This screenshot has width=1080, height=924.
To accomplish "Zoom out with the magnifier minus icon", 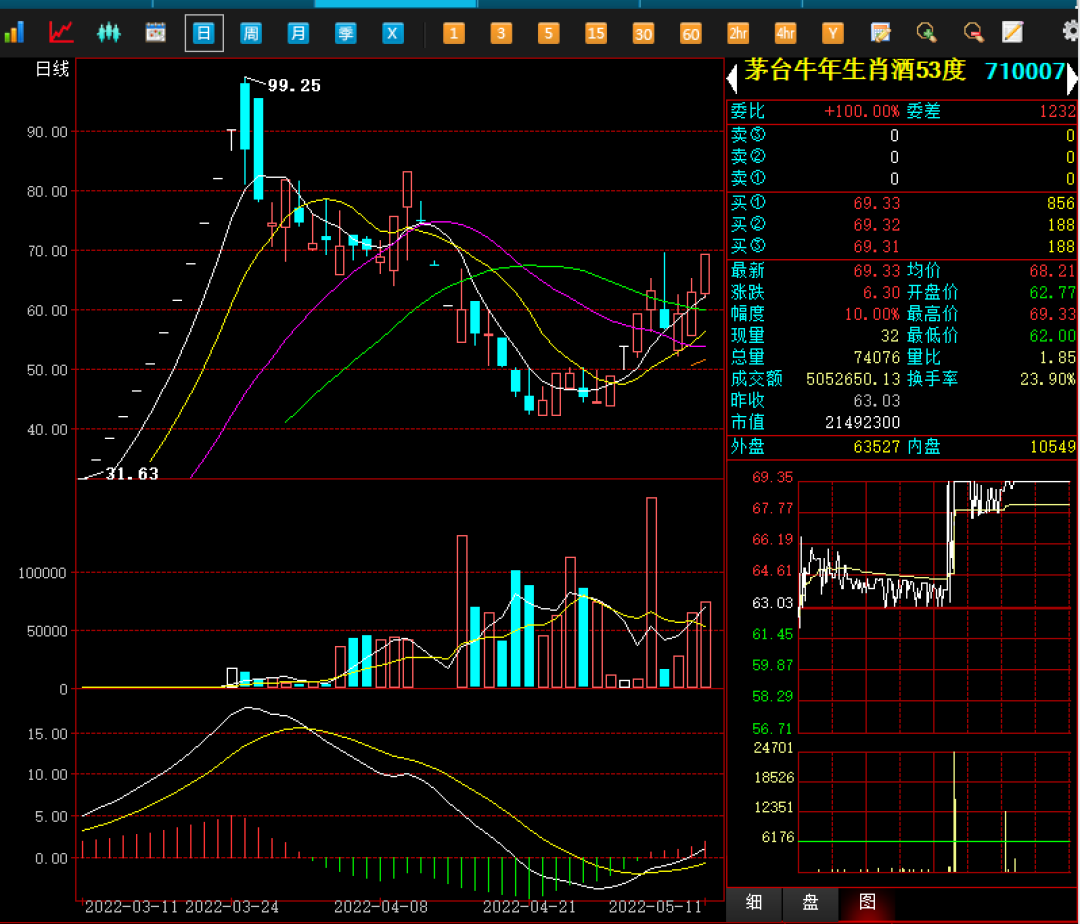I will pos(973,32).
